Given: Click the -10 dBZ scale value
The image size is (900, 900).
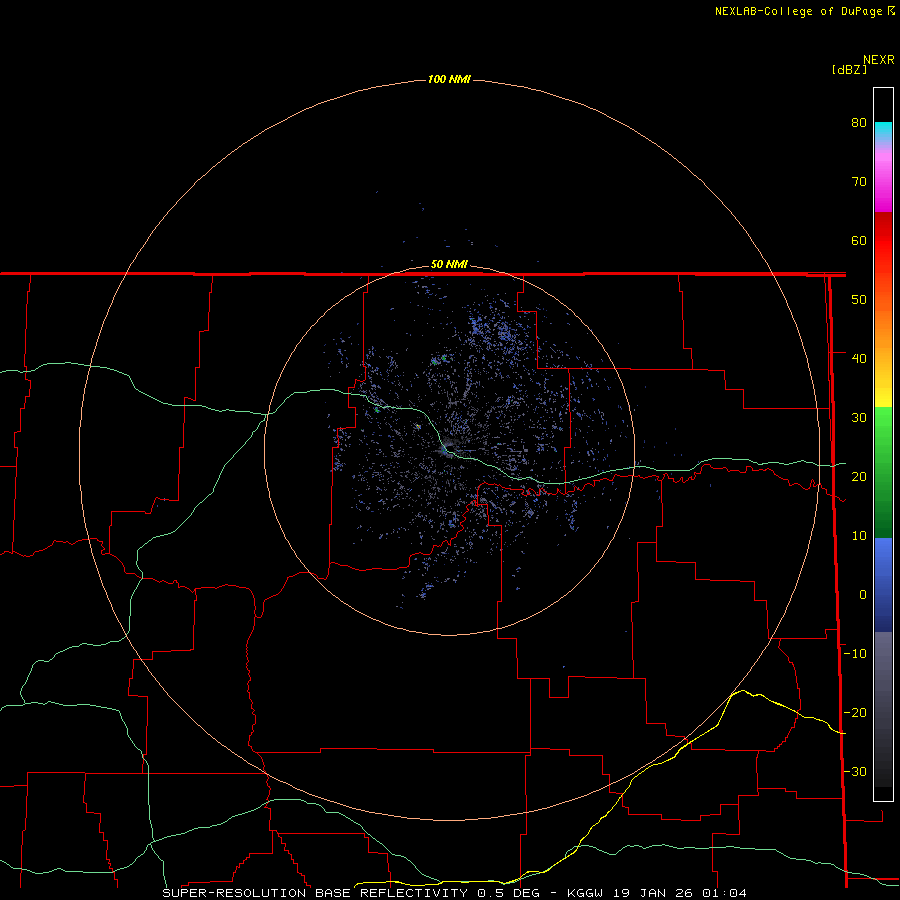Looking at the screenshot, I should [x=855, y=654].
